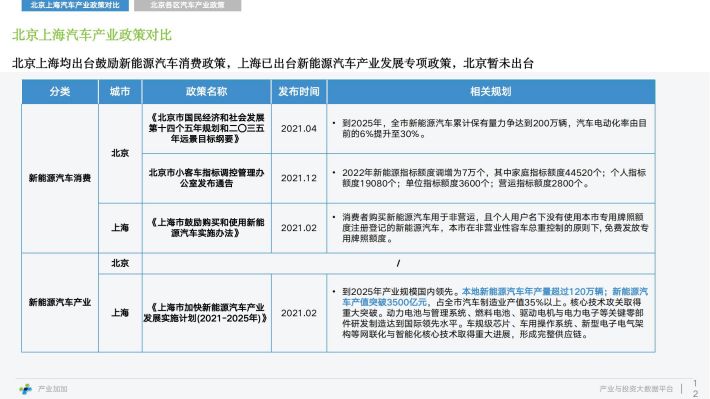Screen dimensions: 710x399
Task: Click the green title 北京上海汽车产业政策对比
Action: tap(92, 35)
